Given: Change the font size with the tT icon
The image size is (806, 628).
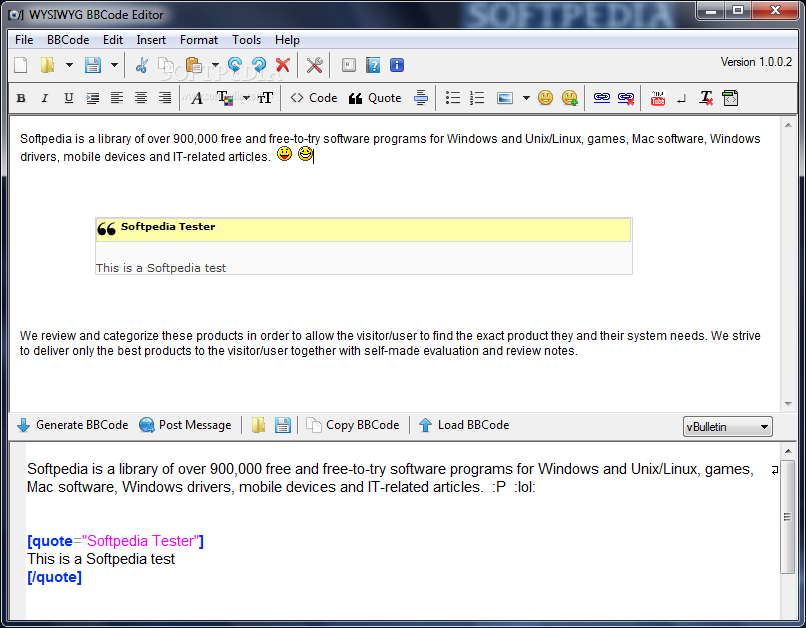Looking at the screenshot, I should (265, 98).
